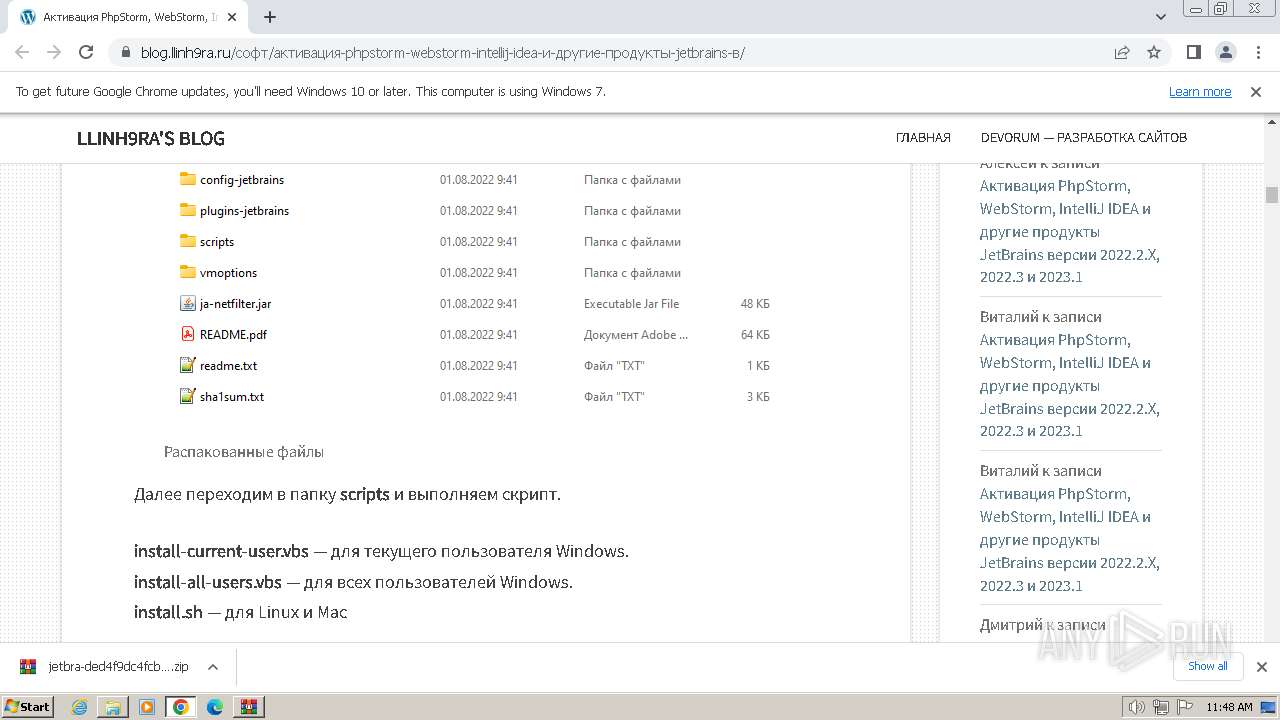The height and width of the screenshot is (720, 1280).
Task: Follow the Learn more link
Action: click(1200, 91)
